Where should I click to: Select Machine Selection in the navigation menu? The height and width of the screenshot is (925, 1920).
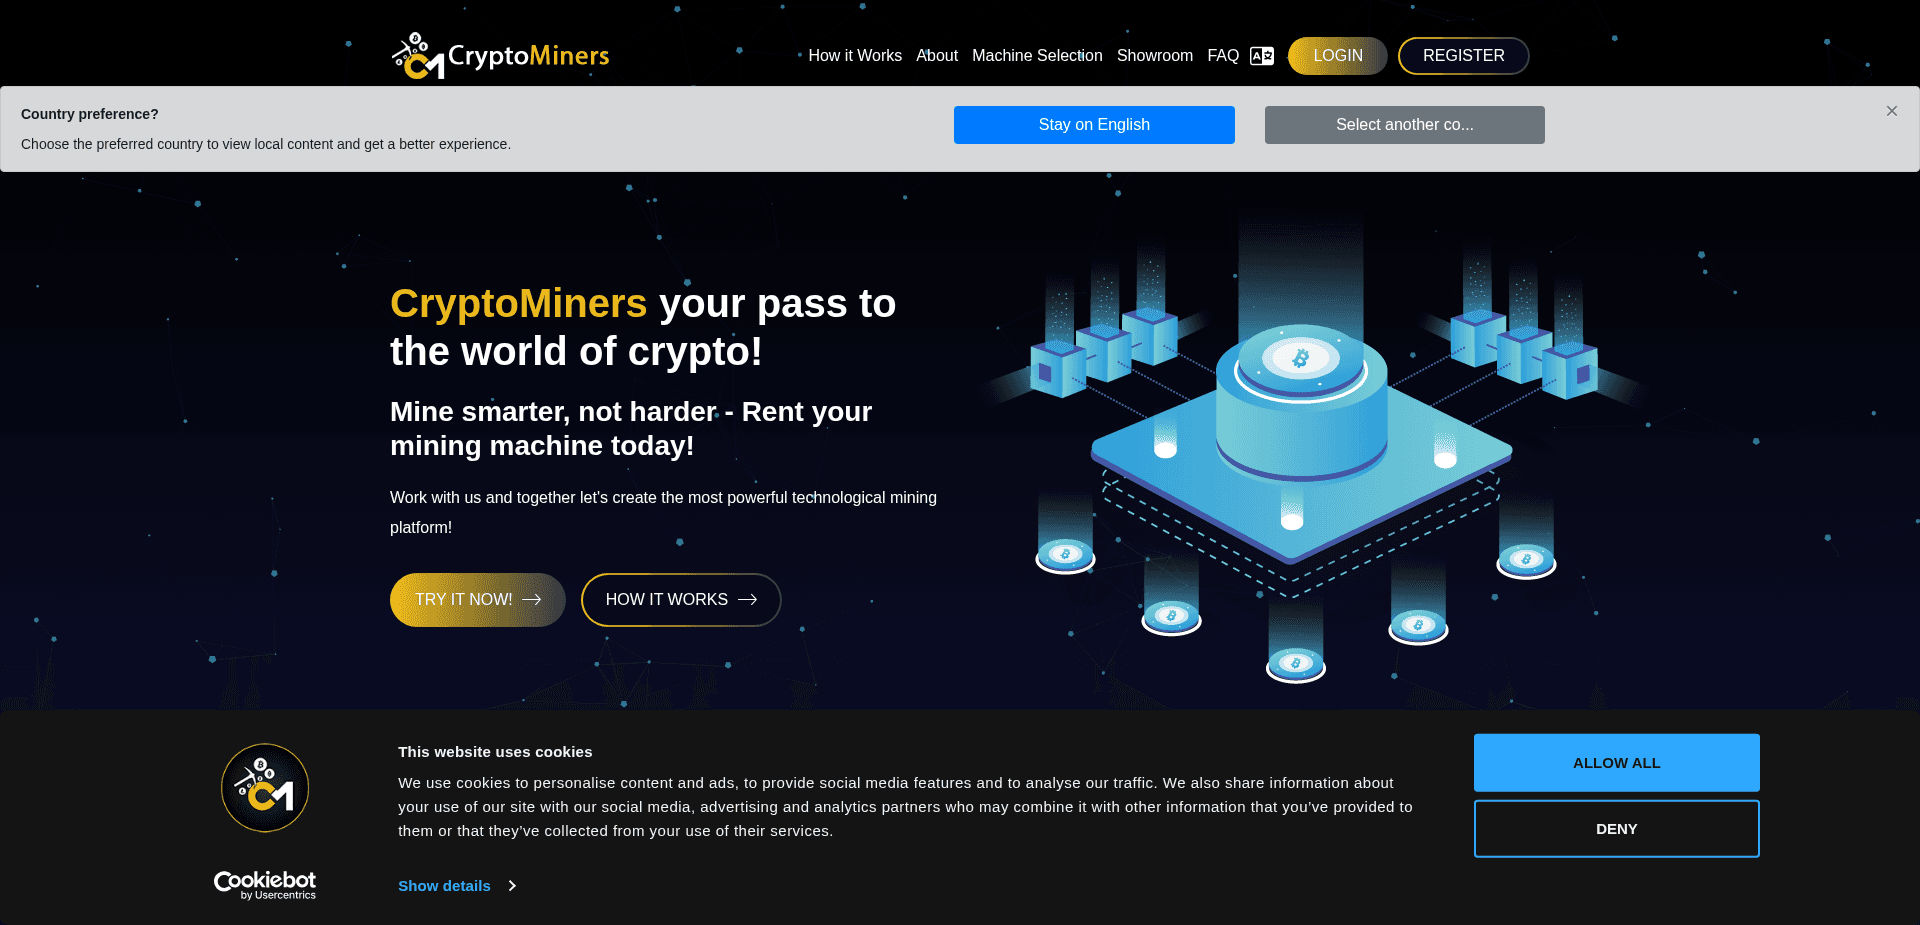(x=1036, y=55)
